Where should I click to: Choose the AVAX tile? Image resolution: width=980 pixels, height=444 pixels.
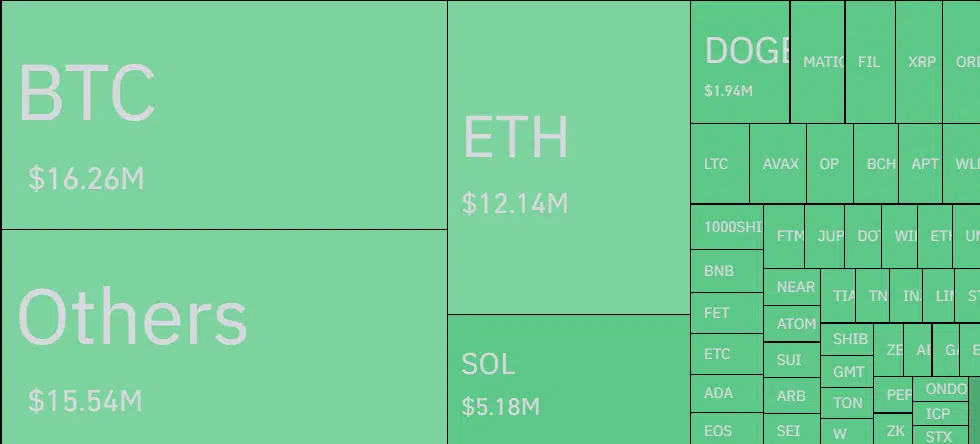pyautogui.click(x=779, y=164)
